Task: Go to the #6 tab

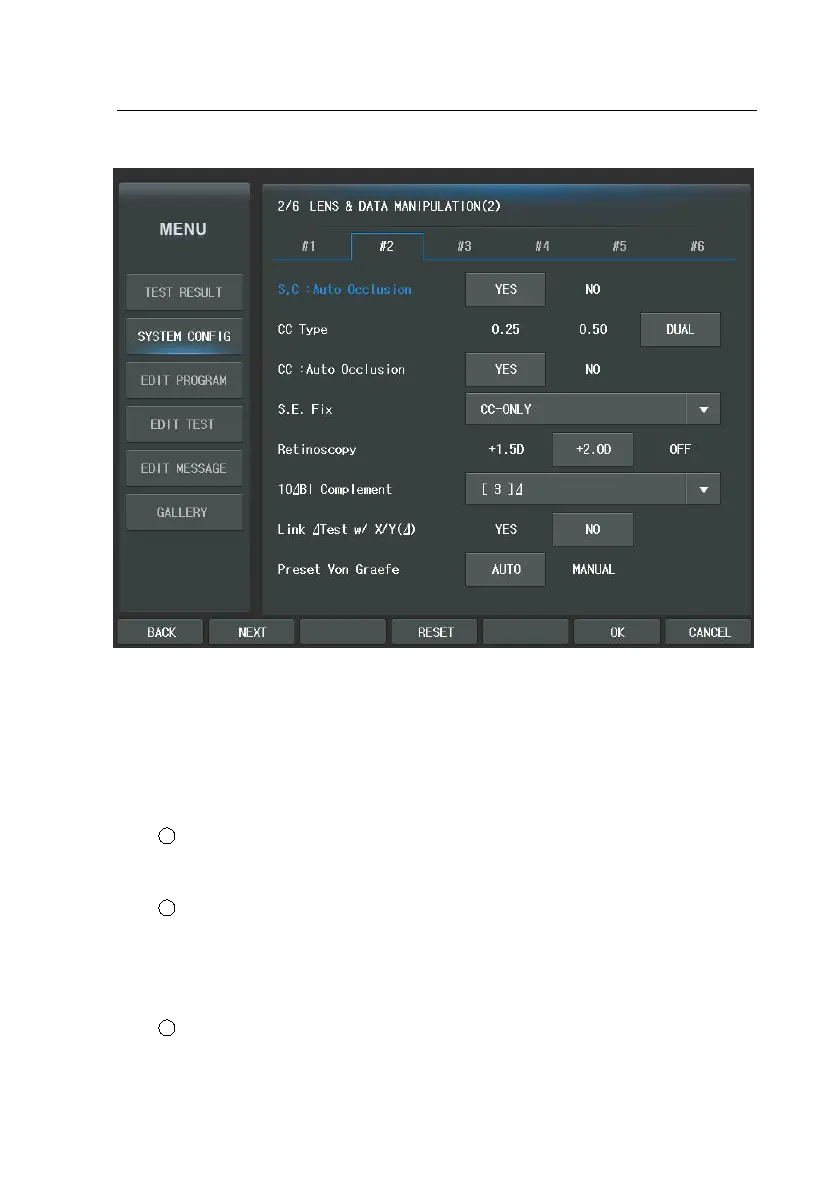Action: tap(697, 246)
